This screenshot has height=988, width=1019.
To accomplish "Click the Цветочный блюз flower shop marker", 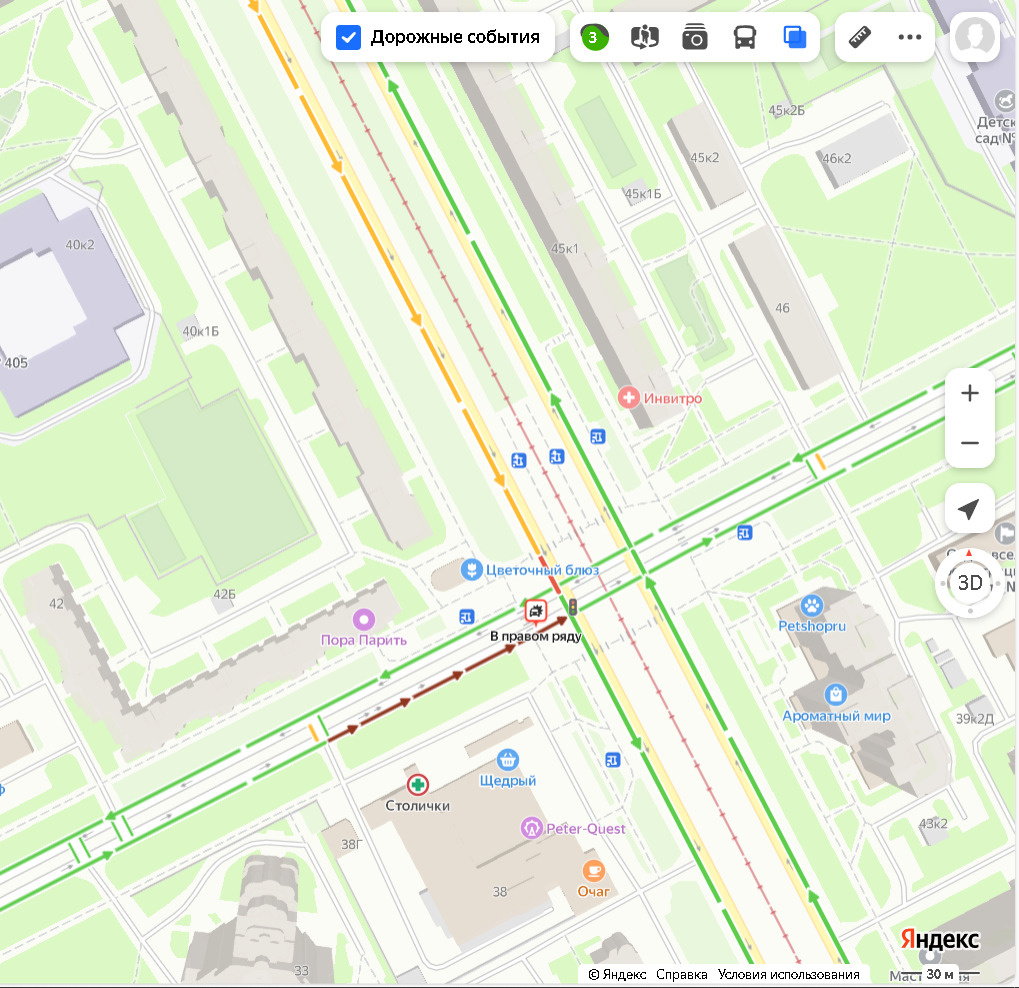I will pyautogui.click(x=471, y=570).
